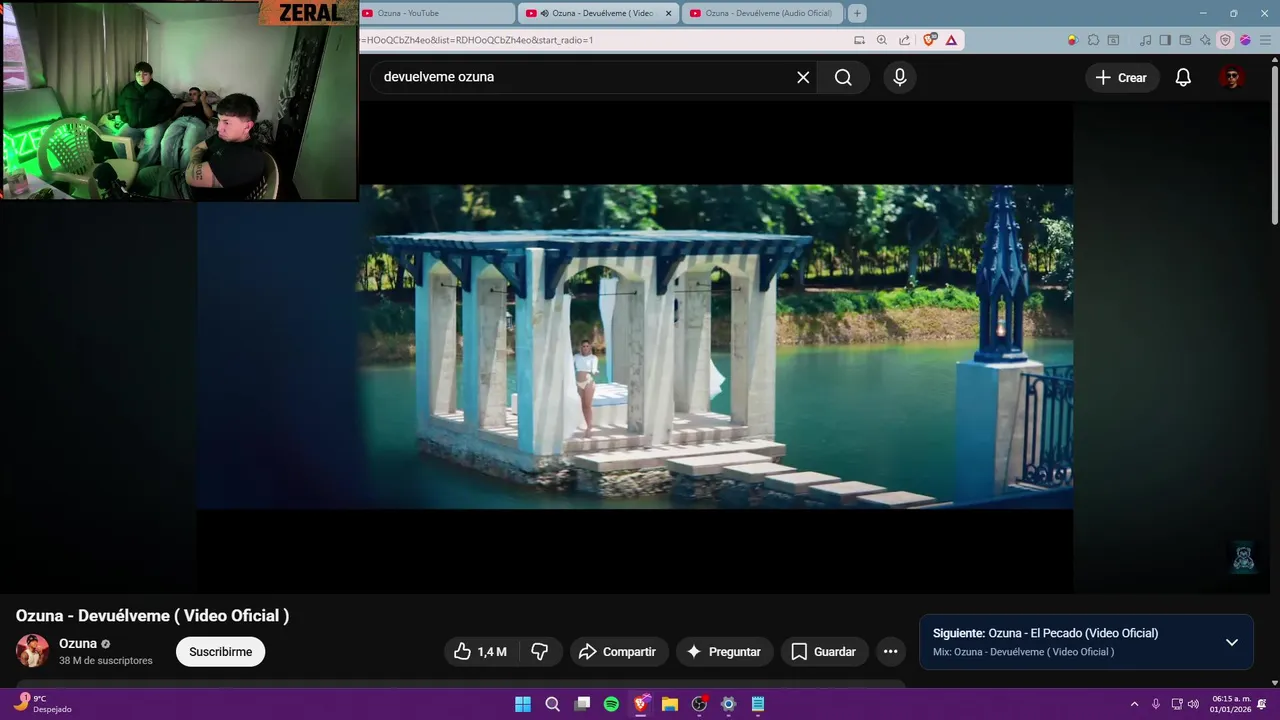The image size is (1280, 720).
Task: Open Task View in the taskbar
Action: tap(582, 704)
